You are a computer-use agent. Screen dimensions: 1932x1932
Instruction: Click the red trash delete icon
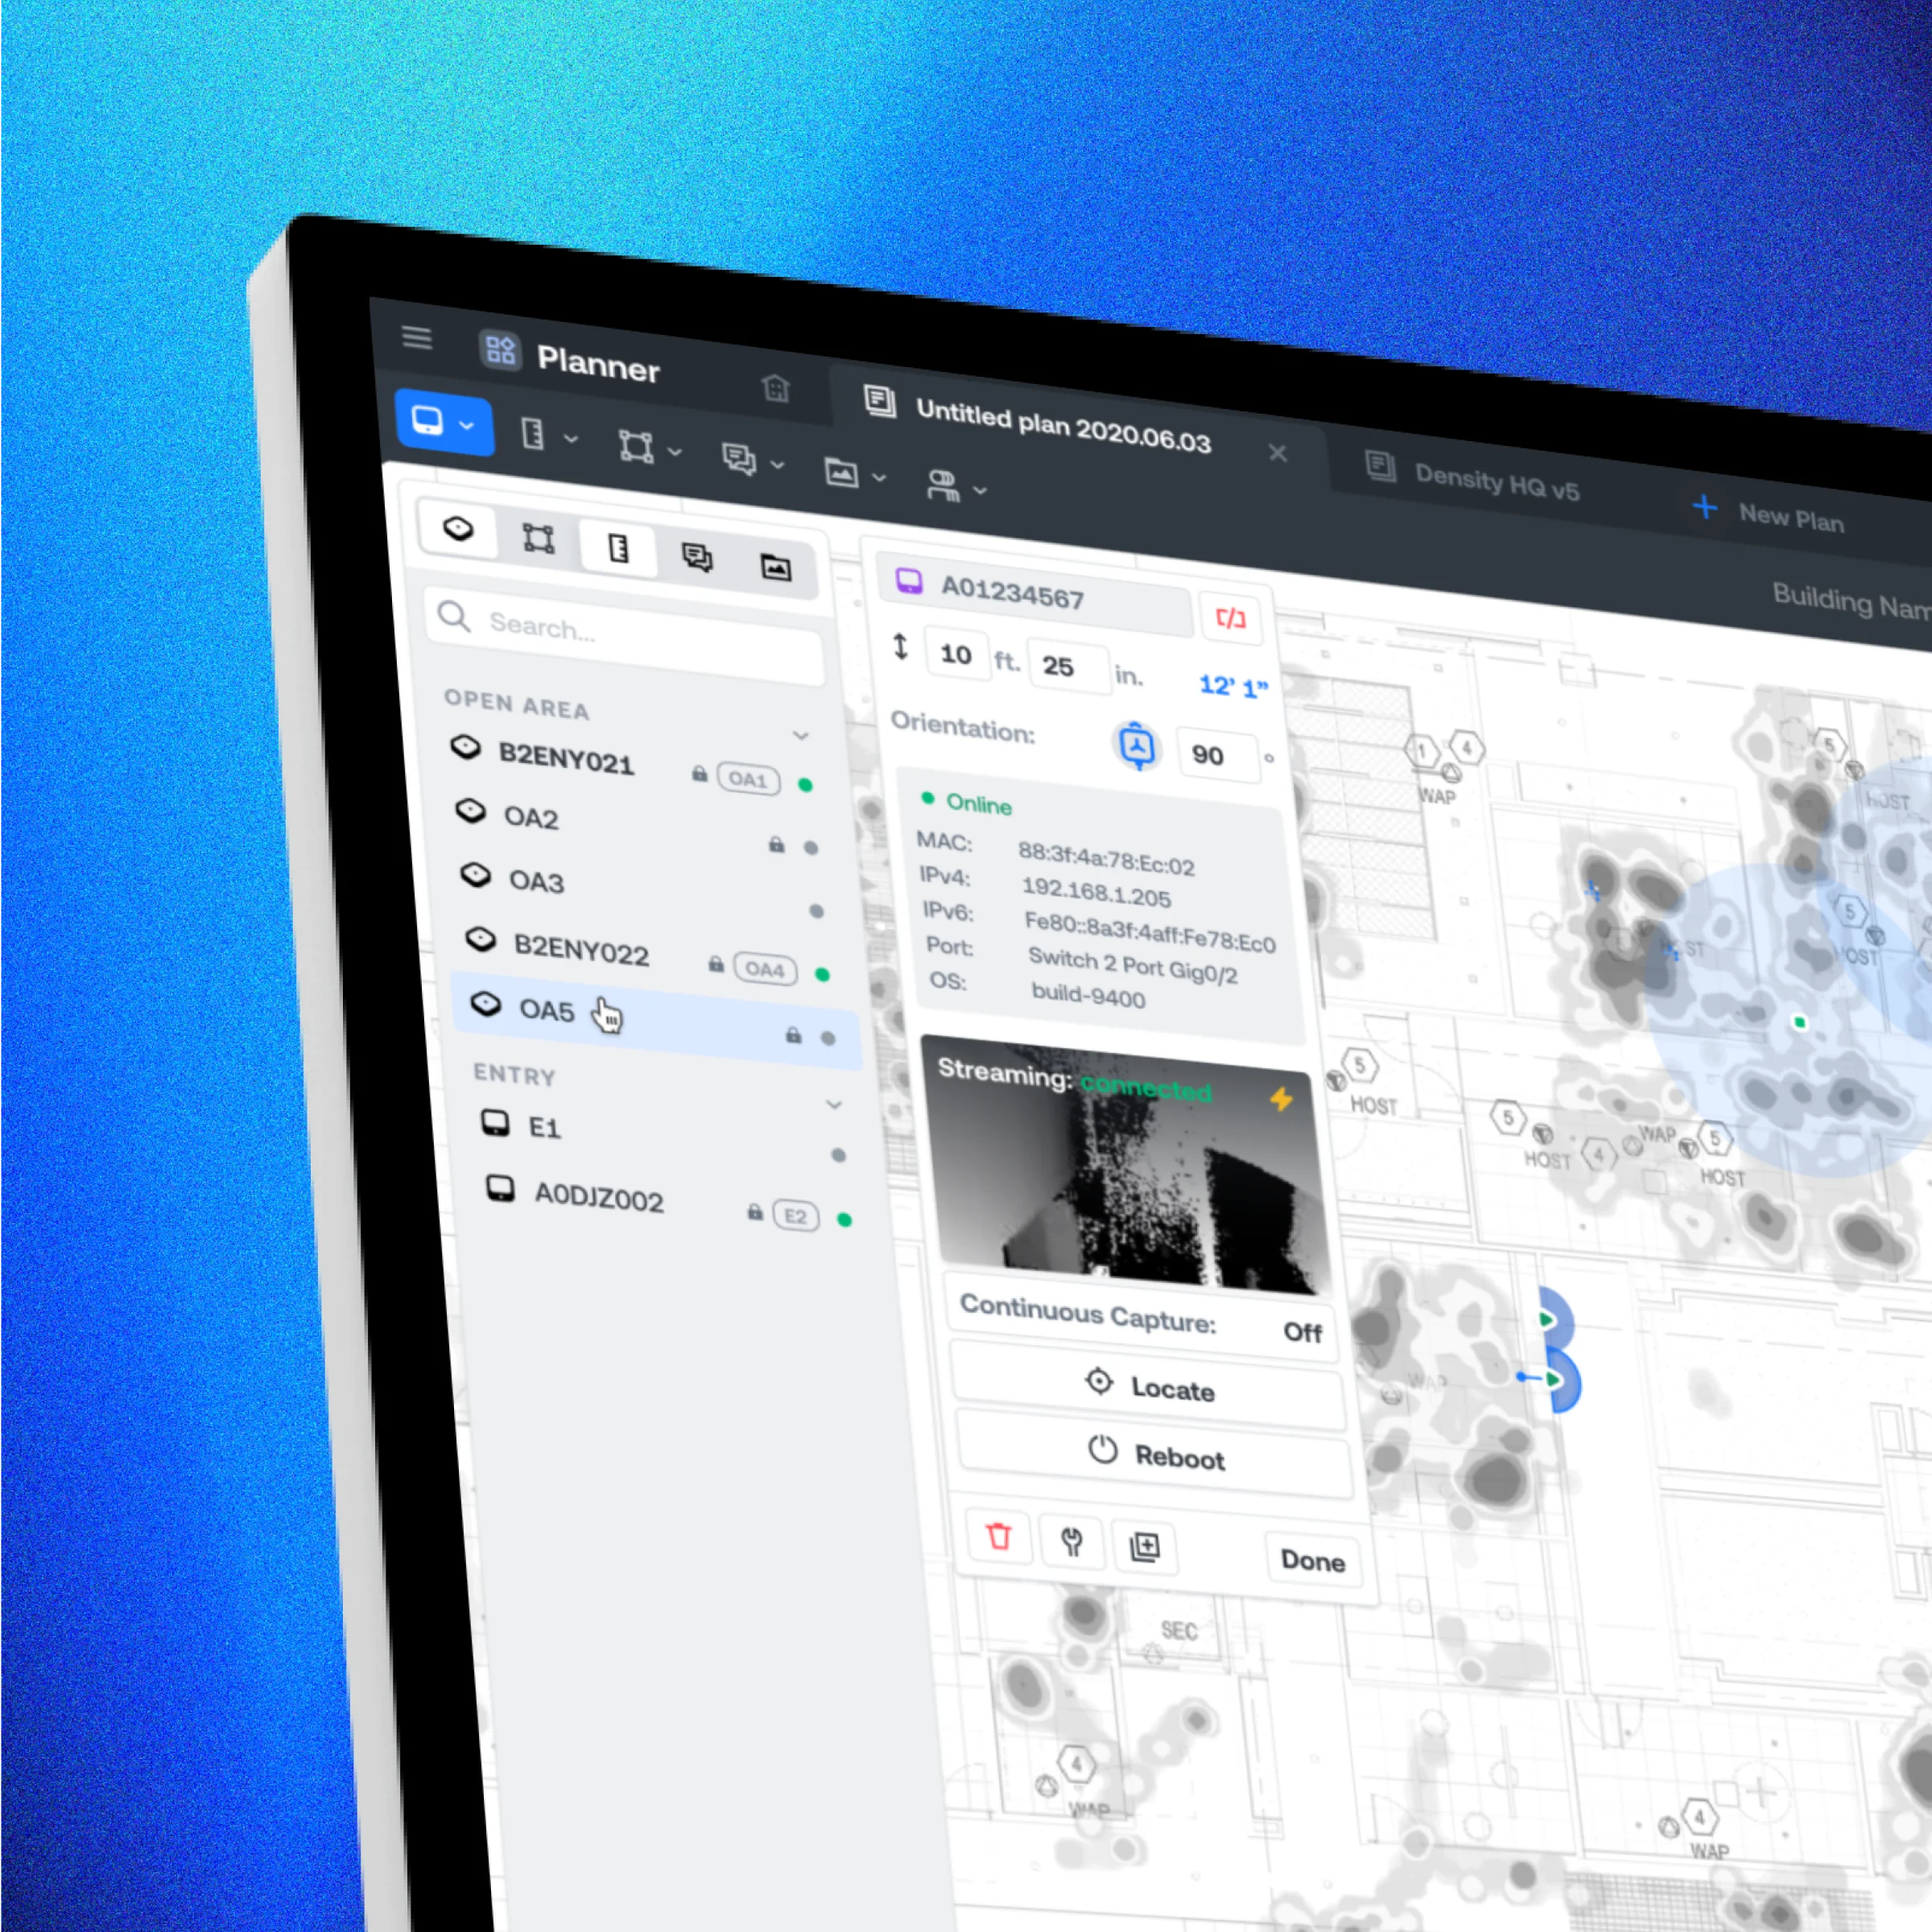click(x=998, y=1536)
